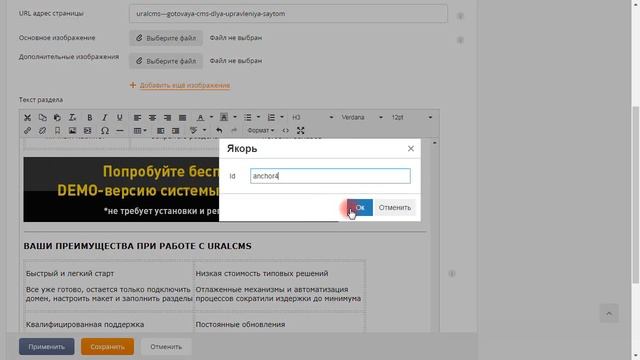Click Отменить in the Якорь dialog
The image size is (640, 360).
point(395,207)
